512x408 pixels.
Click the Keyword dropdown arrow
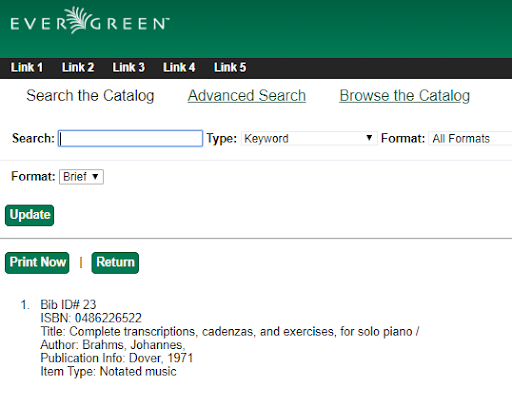369,138
